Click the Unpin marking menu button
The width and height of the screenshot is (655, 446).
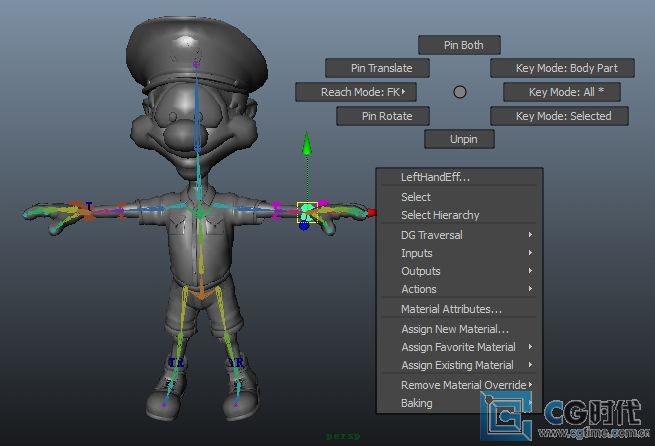460,139
